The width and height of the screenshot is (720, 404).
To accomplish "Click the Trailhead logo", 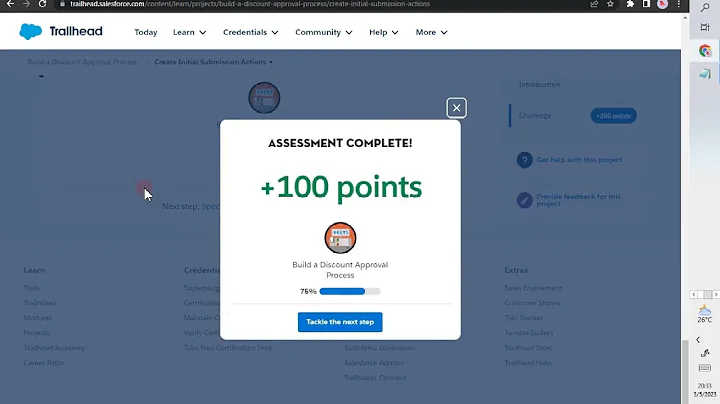I will click(61, 32).
